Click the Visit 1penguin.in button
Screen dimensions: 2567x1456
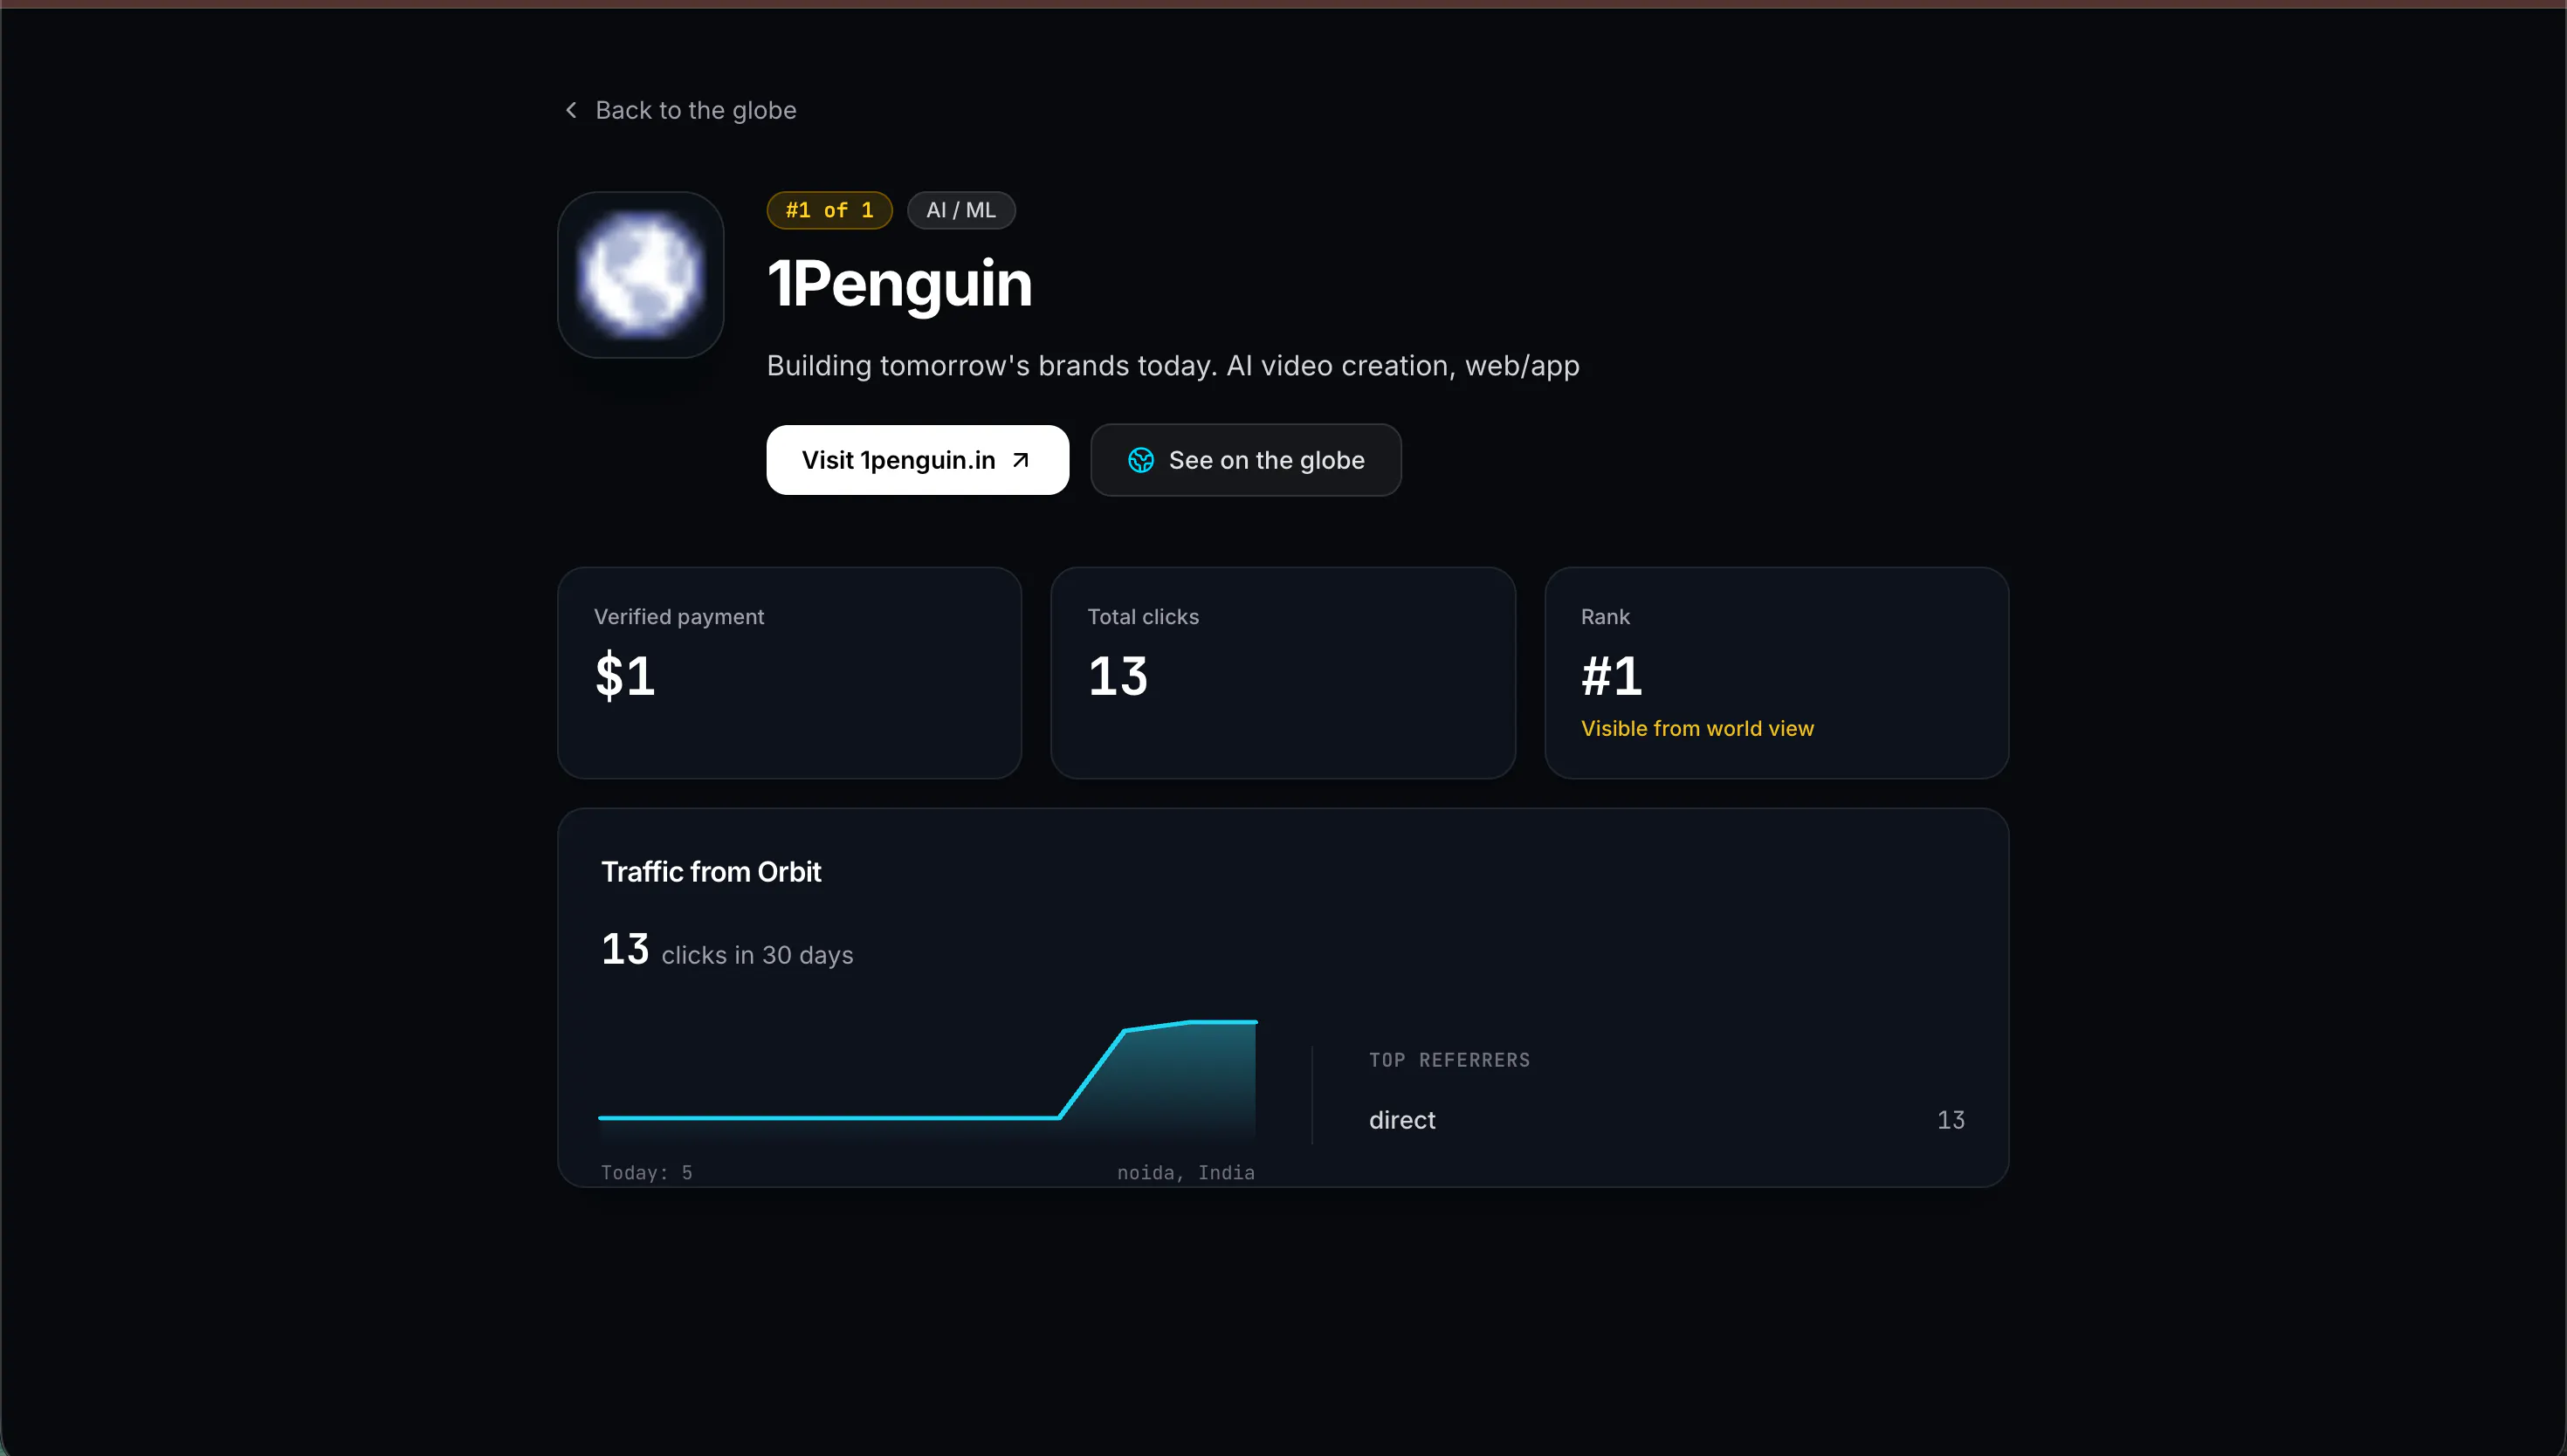point(917,460)
